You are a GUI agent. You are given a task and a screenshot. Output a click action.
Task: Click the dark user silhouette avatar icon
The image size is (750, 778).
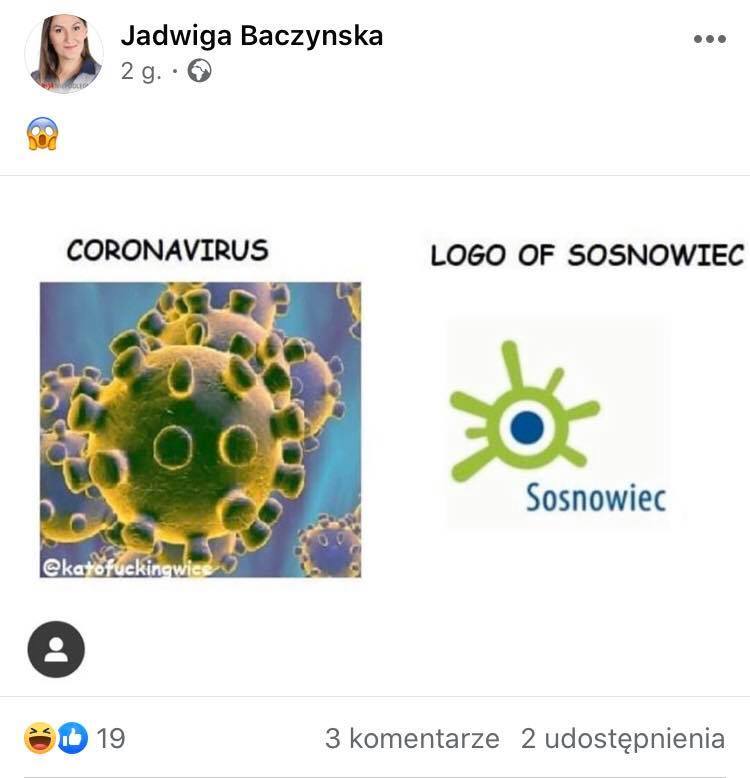56,649
